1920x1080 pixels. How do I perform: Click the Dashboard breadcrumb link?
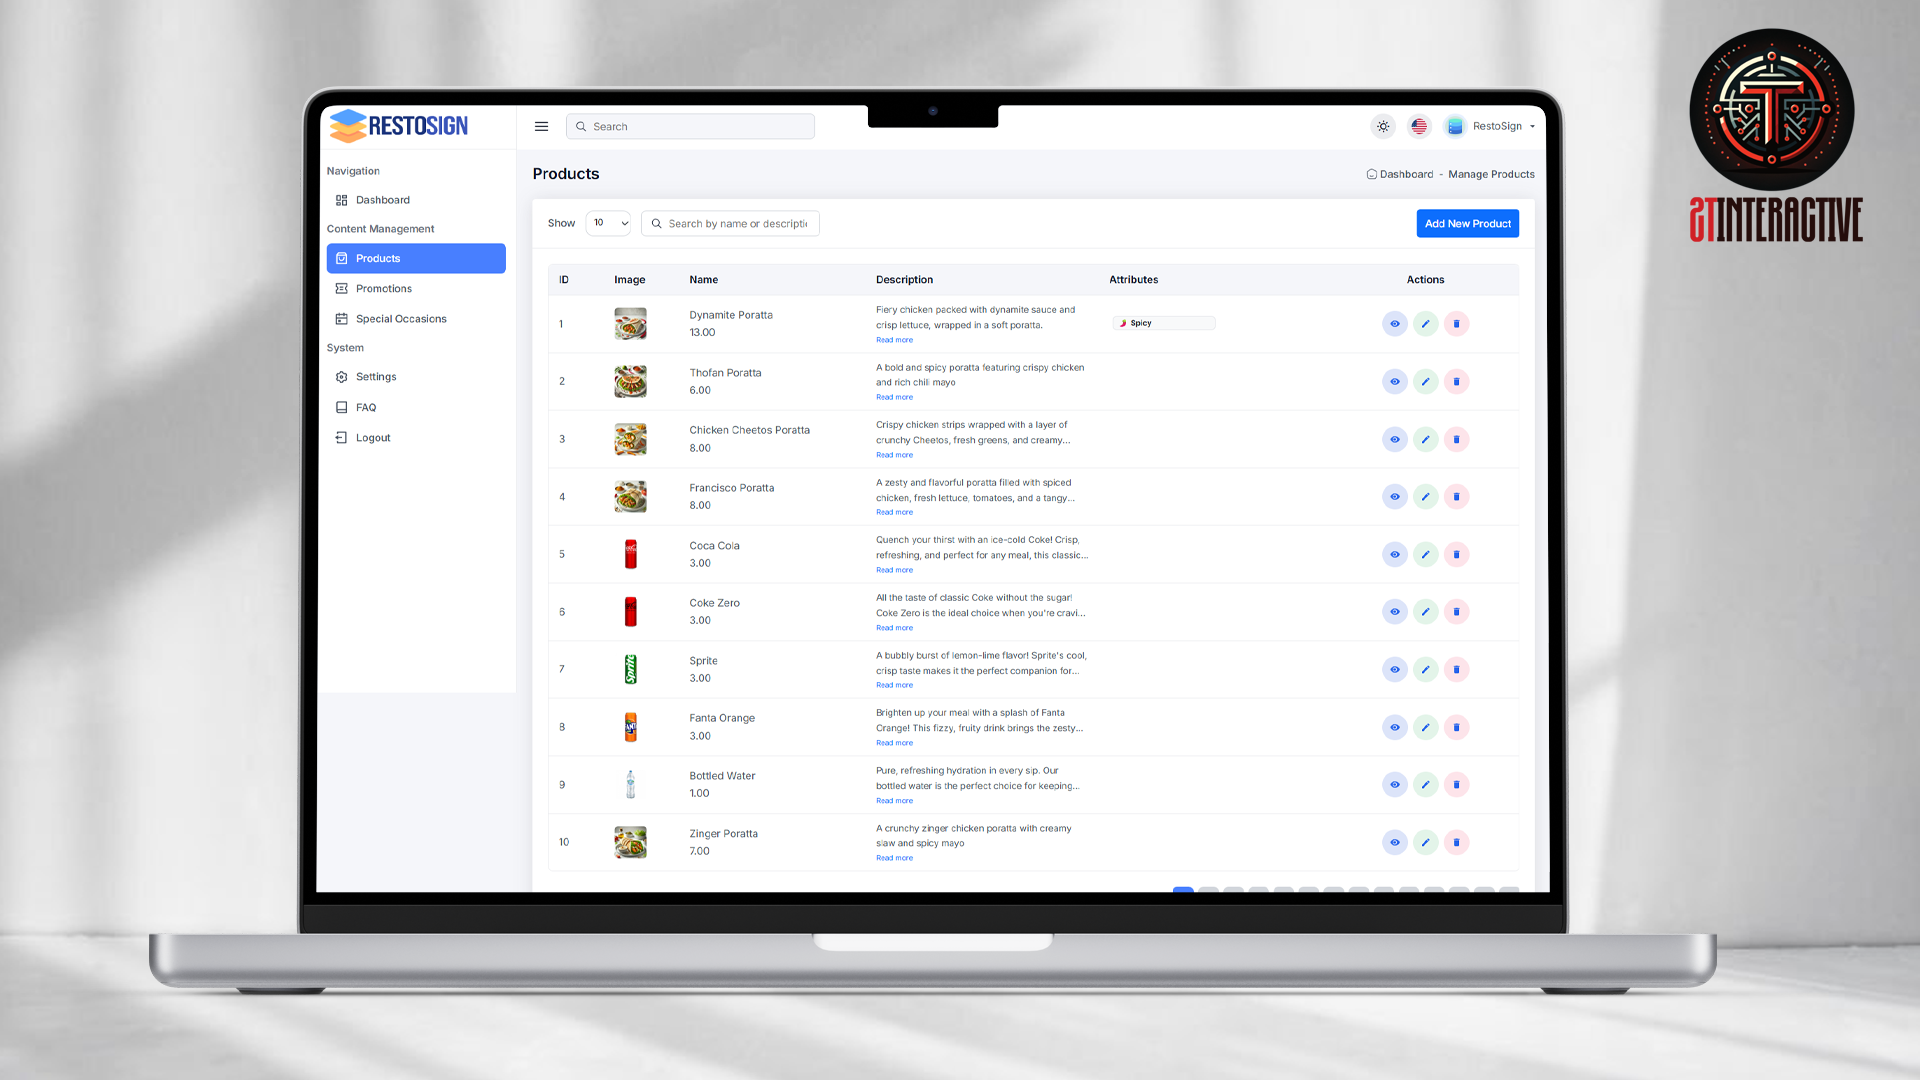[1405, 174]
